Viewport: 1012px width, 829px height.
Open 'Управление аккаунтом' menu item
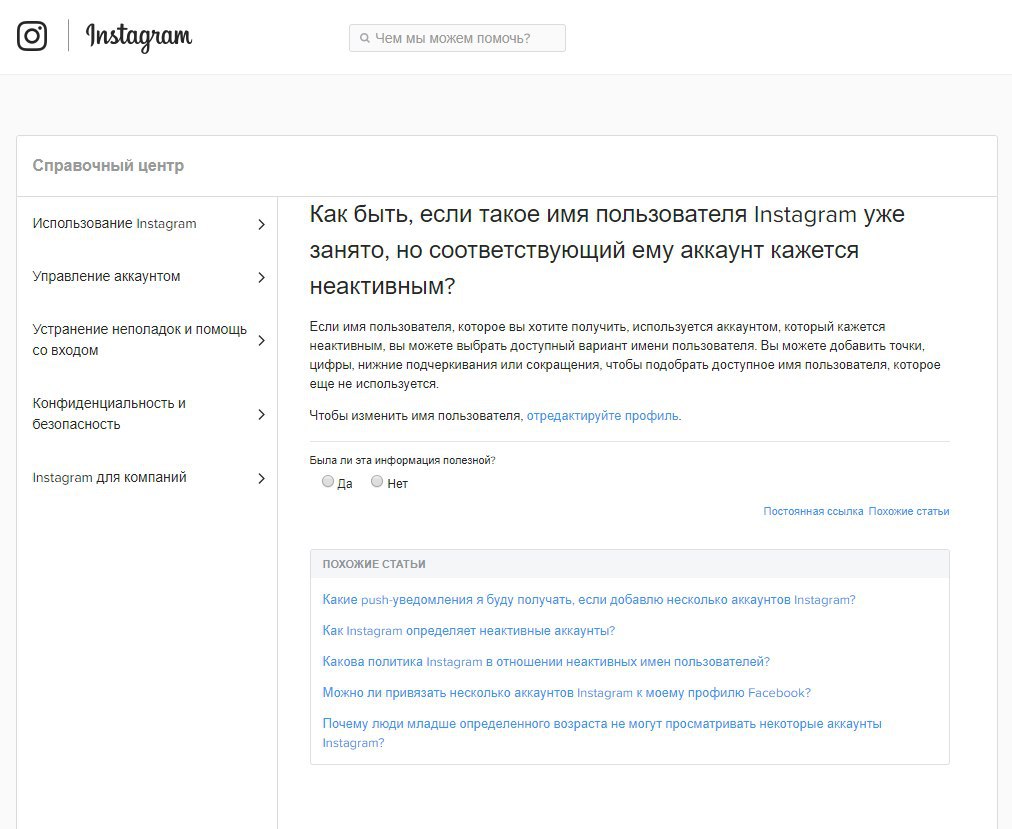coord(106,276)
